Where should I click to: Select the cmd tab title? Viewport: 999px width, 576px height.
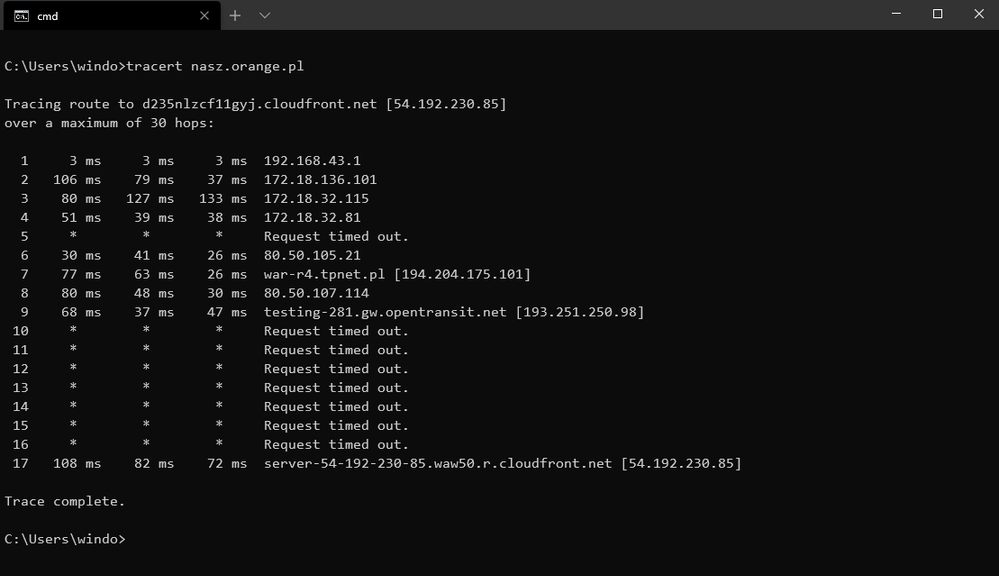[x=48, y=15]
